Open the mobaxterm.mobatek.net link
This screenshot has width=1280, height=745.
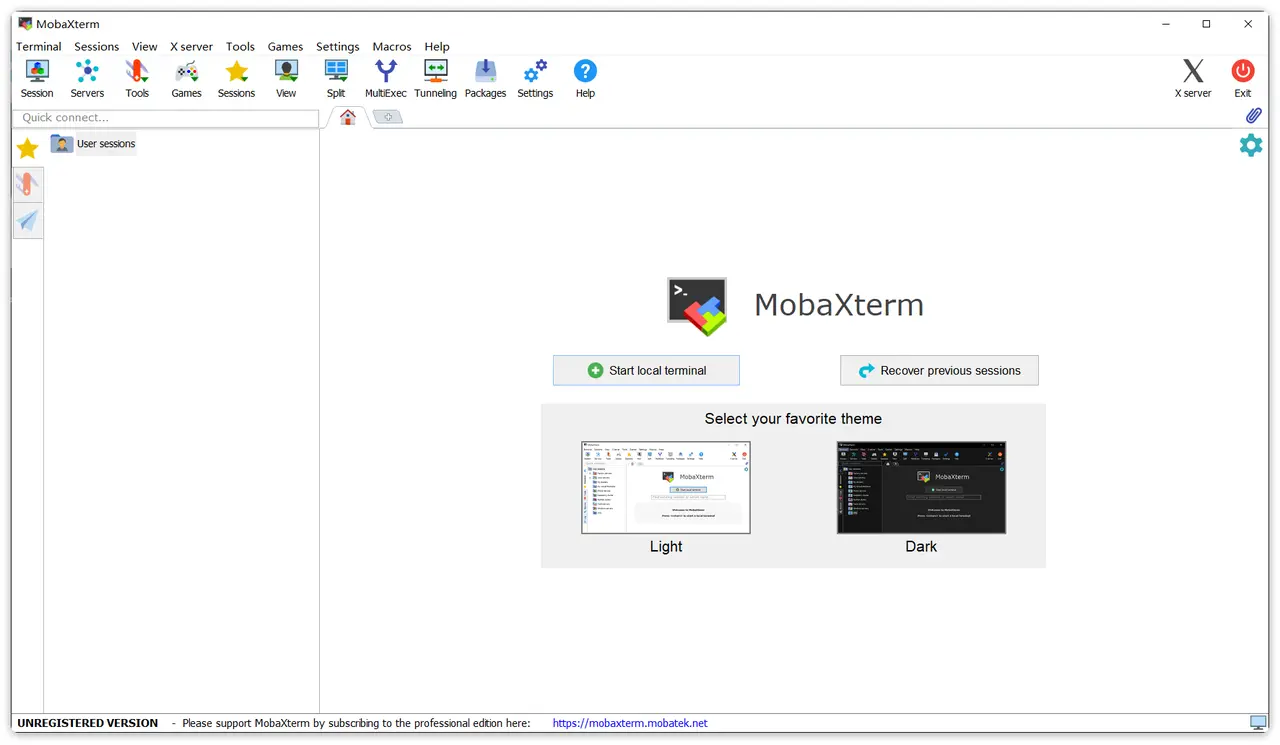pyautogui.click(x=630, y=723)
